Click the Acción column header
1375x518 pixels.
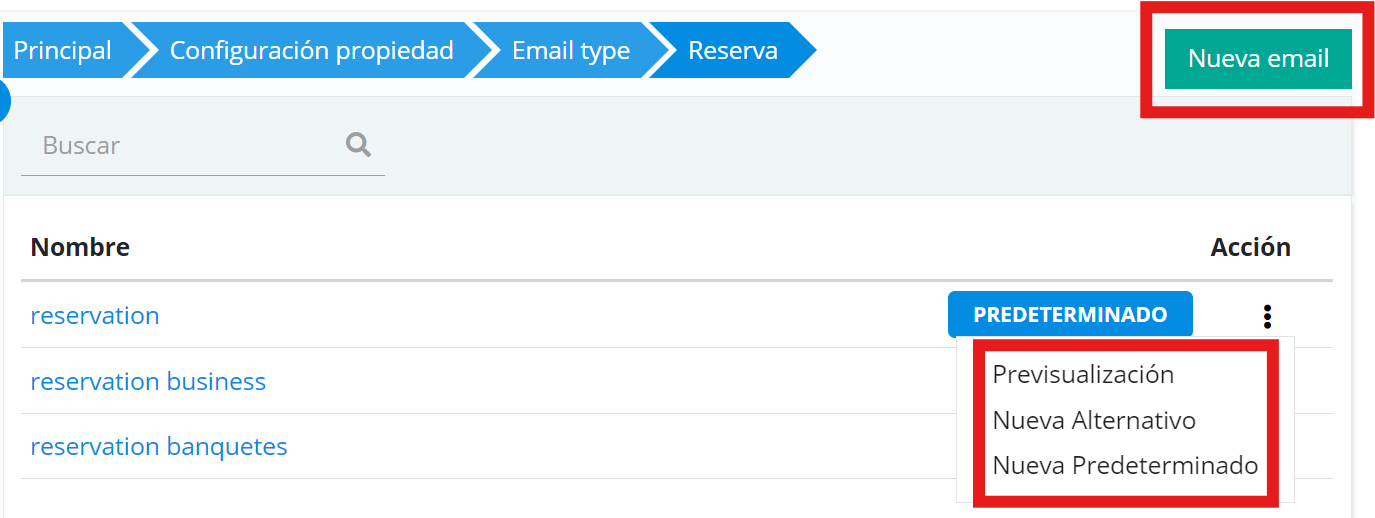(1250, 247)
